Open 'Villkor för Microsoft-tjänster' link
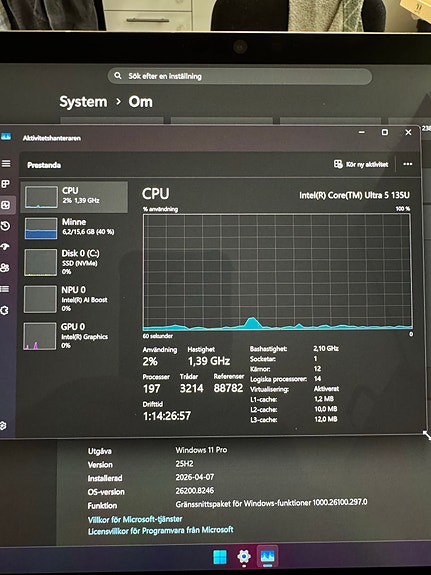 135,519
